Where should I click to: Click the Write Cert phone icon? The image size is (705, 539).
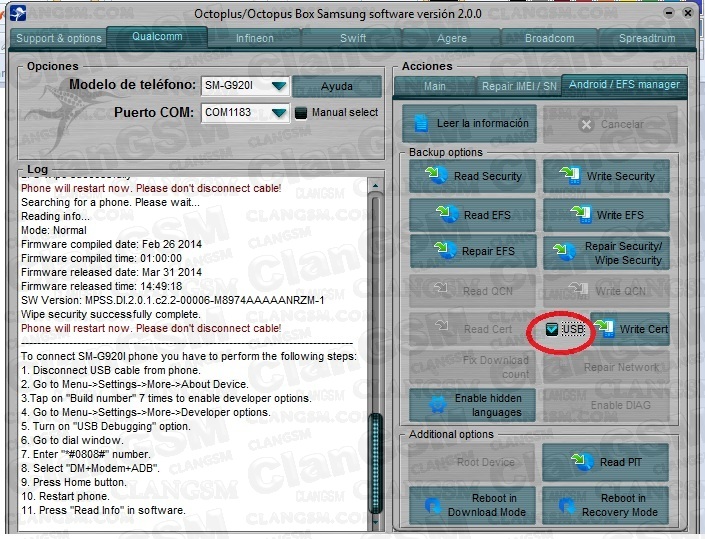(x=604, y=329)
